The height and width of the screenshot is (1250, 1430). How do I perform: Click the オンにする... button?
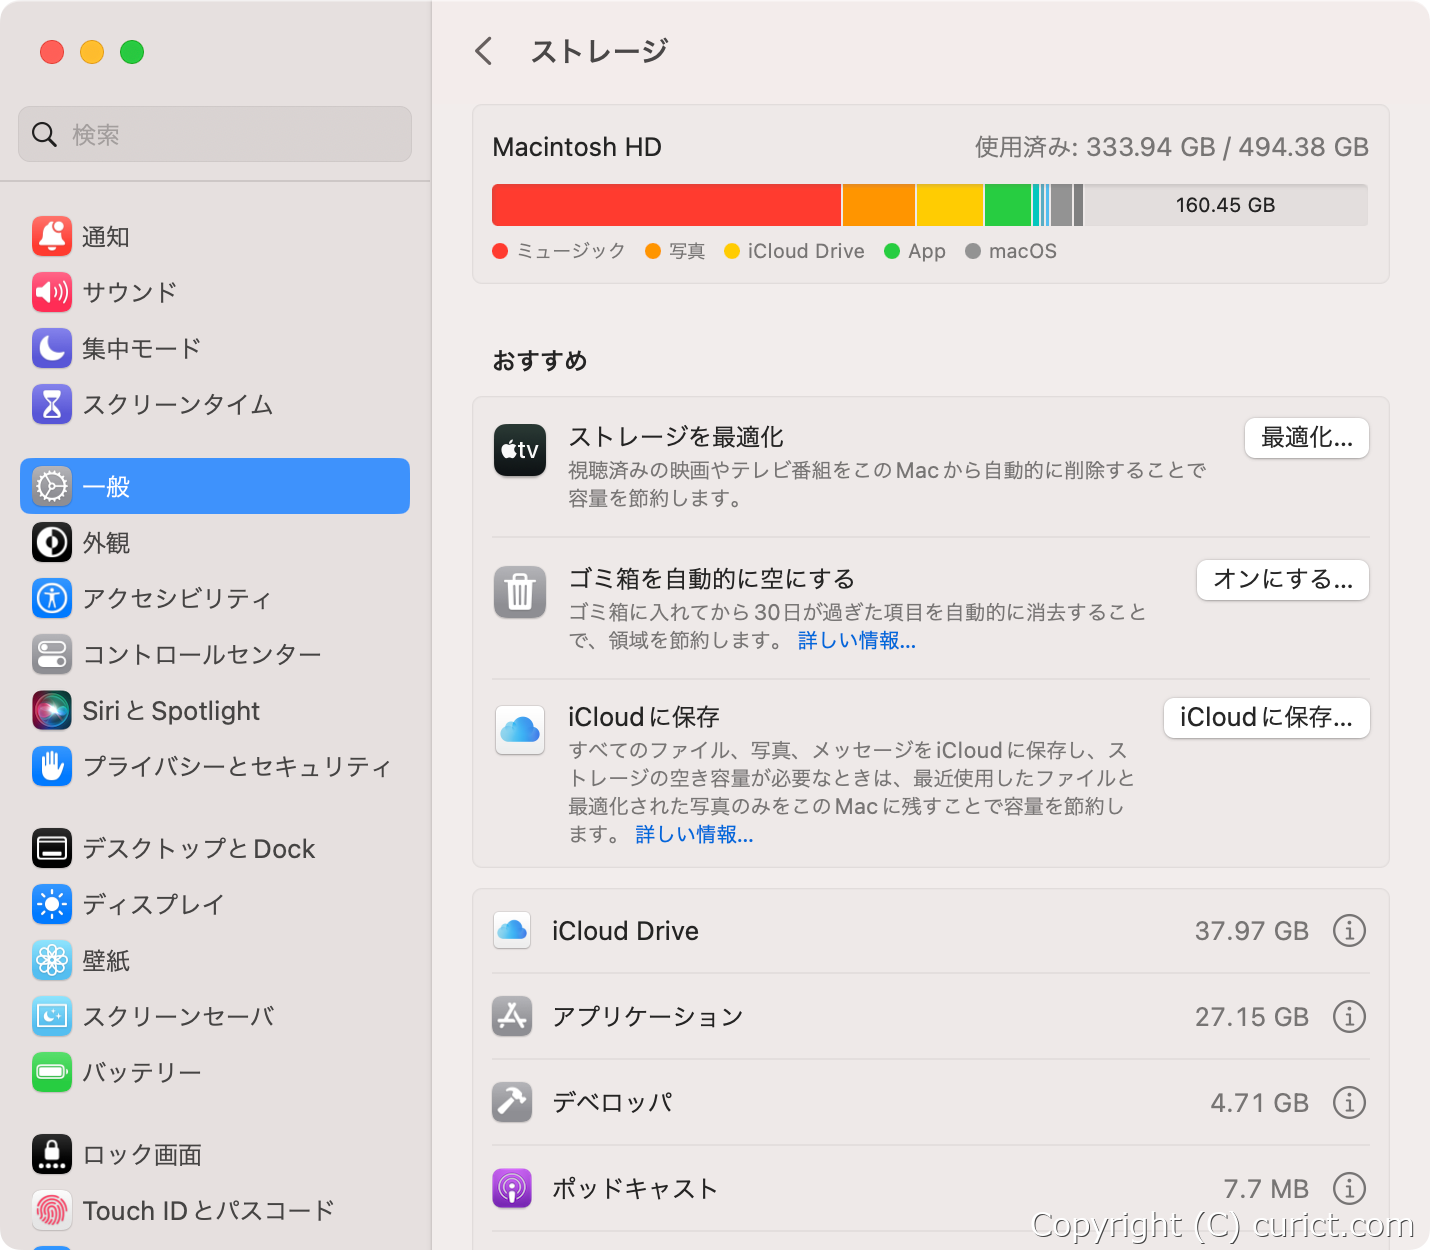(x=1283, y=580)
